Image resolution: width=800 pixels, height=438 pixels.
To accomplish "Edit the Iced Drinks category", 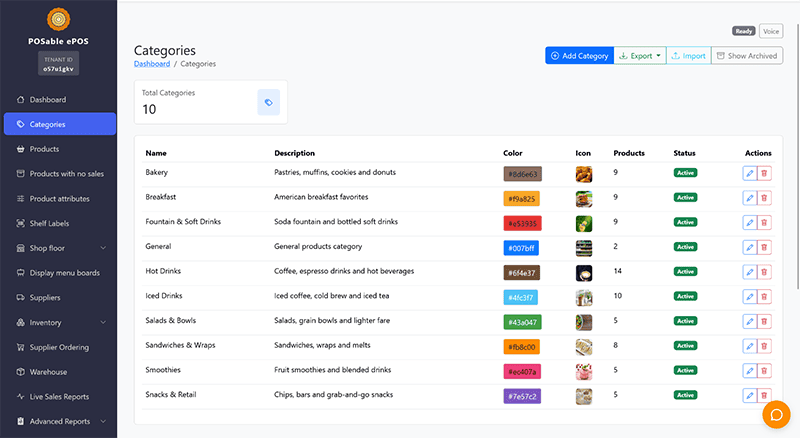I will coord(749,297).
